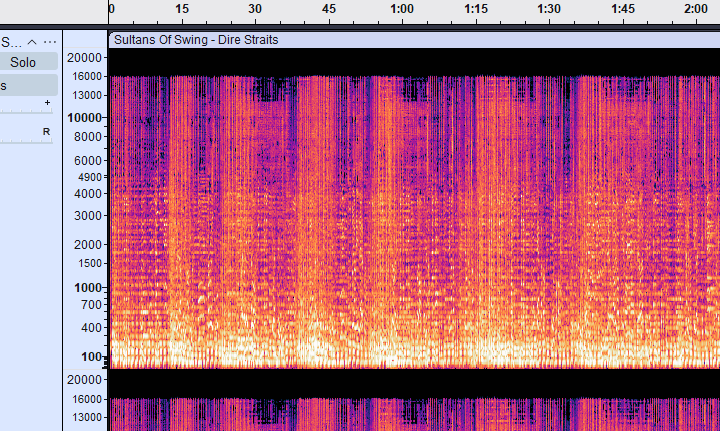The image size is (720, 431).
Task: Click the 0 mark on the timeline ruler
Action: click(111, 10)
